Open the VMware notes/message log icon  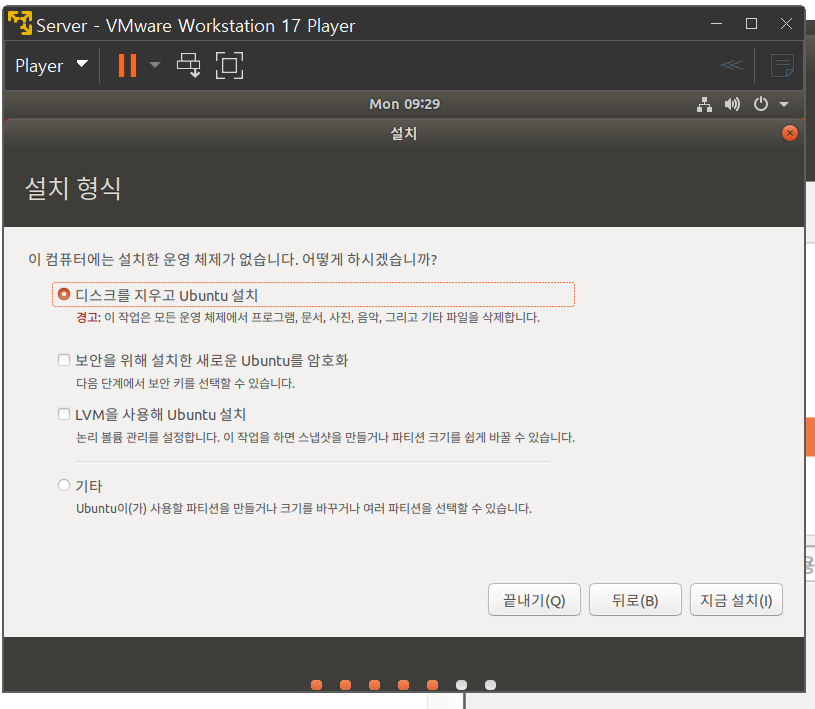point(782,65)
